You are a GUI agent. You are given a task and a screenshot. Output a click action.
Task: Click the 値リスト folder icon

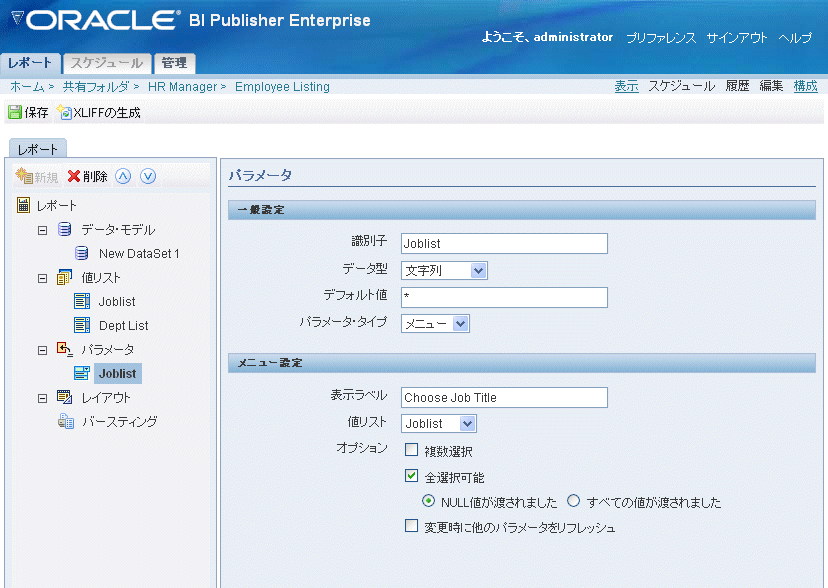[64, 277]
